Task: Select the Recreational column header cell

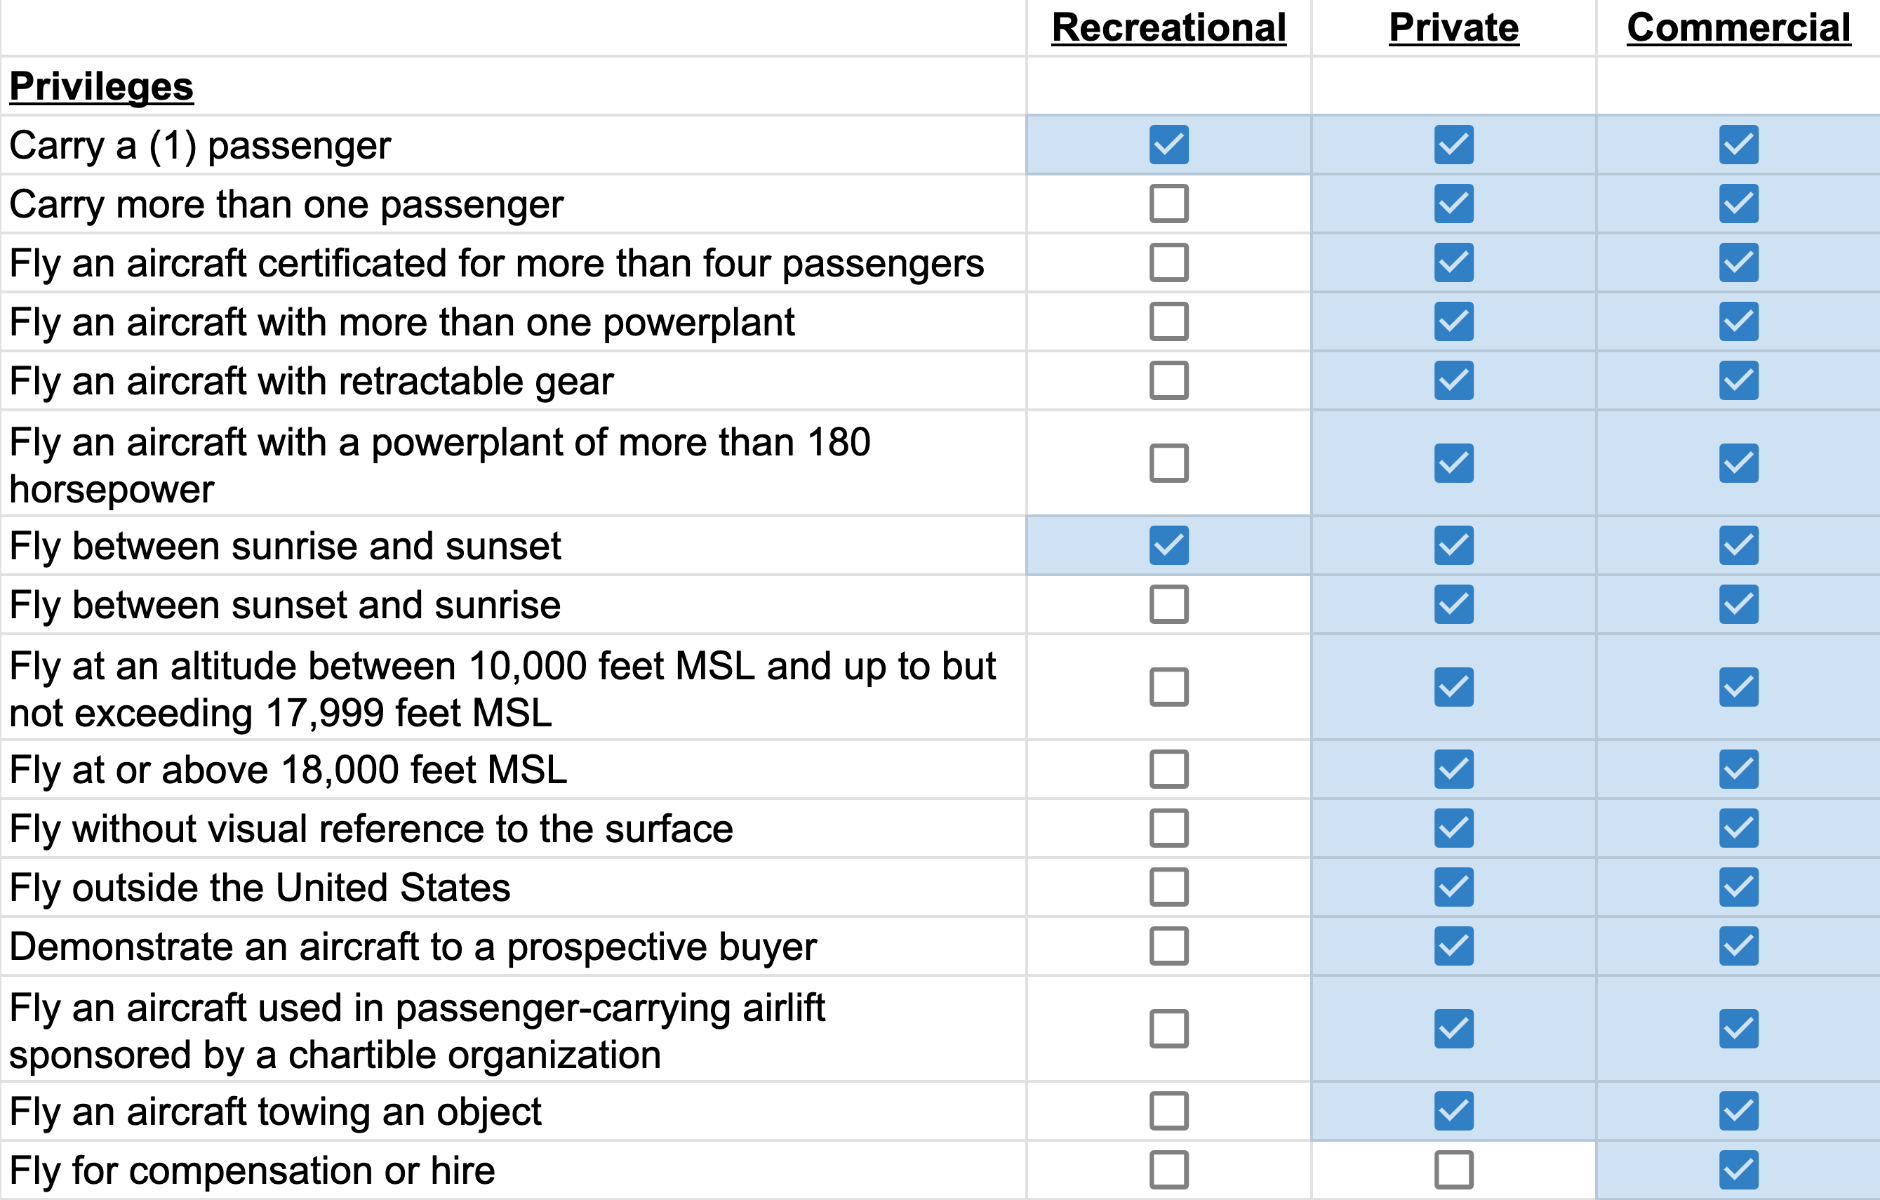Action: tap(1168, 28)
